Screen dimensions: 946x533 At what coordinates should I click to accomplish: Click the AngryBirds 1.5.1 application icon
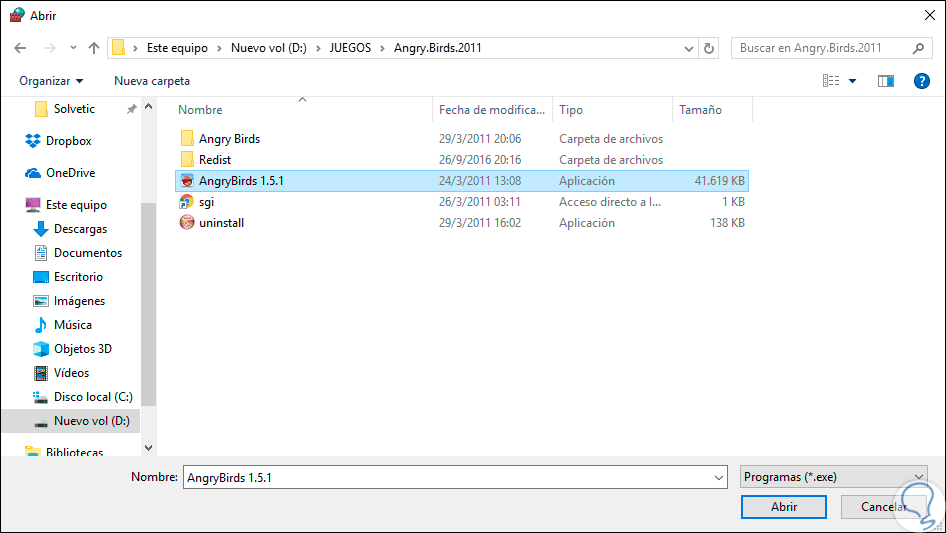pyautogui.click(x=187, y=180)
